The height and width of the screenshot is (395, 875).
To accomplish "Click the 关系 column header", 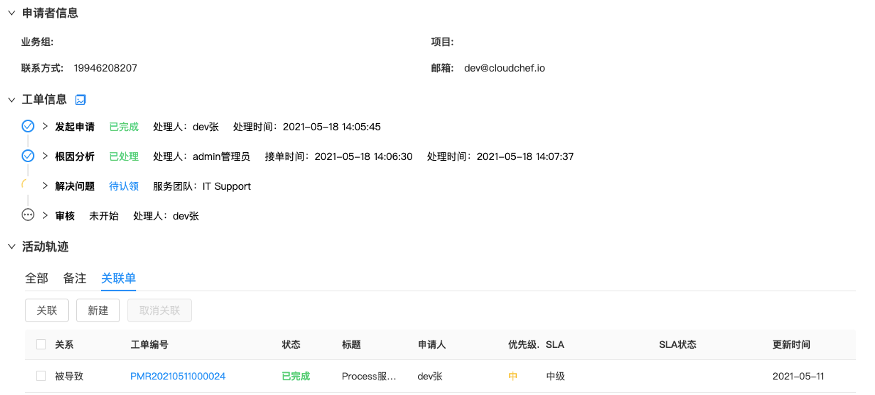I will [x=64, y=345].
